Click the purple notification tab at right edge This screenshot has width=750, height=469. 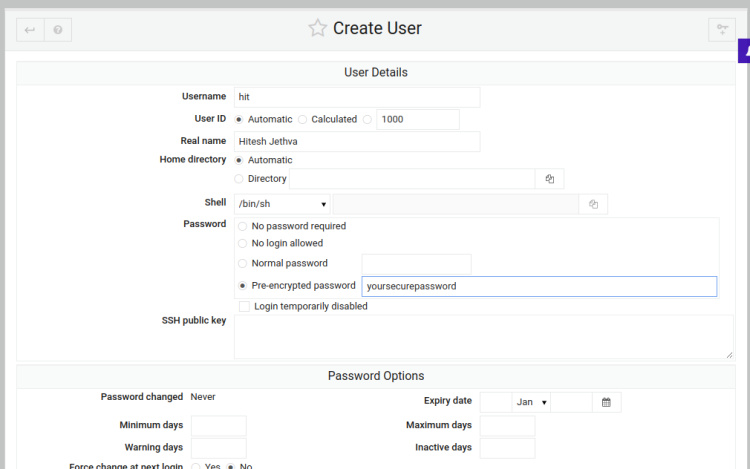click(743, 52)
